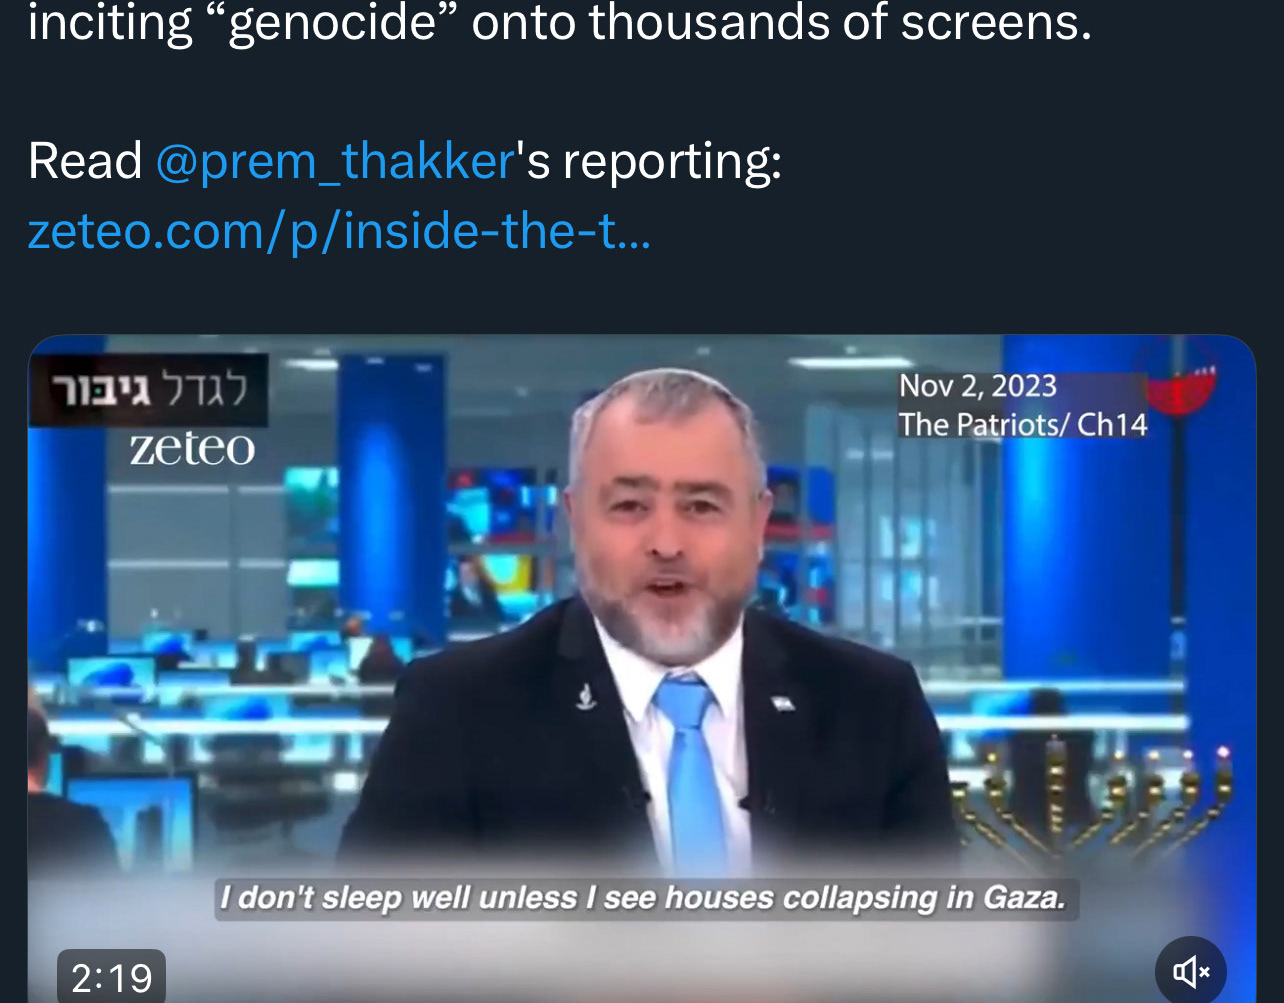
Task: Unmute the video with the speaker icon
Action: 1191,971
